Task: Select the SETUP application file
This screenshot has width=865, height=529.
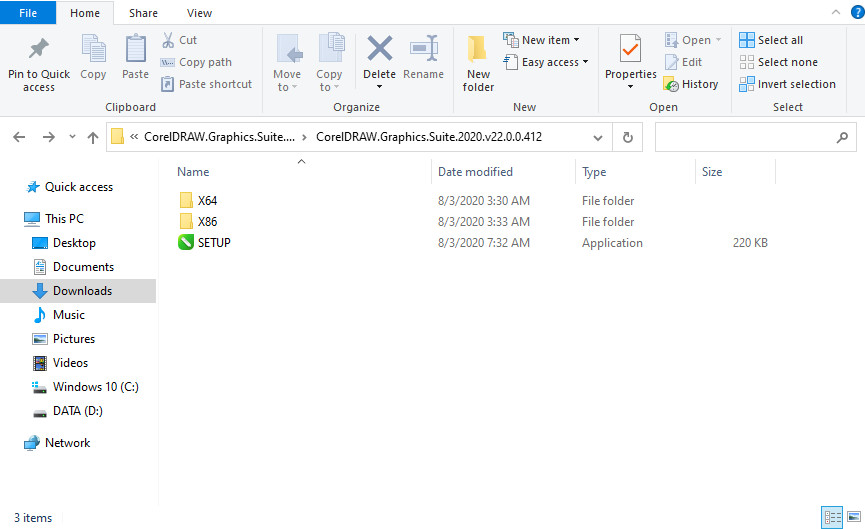Action: pyautogui.click(x=214, y=243)
